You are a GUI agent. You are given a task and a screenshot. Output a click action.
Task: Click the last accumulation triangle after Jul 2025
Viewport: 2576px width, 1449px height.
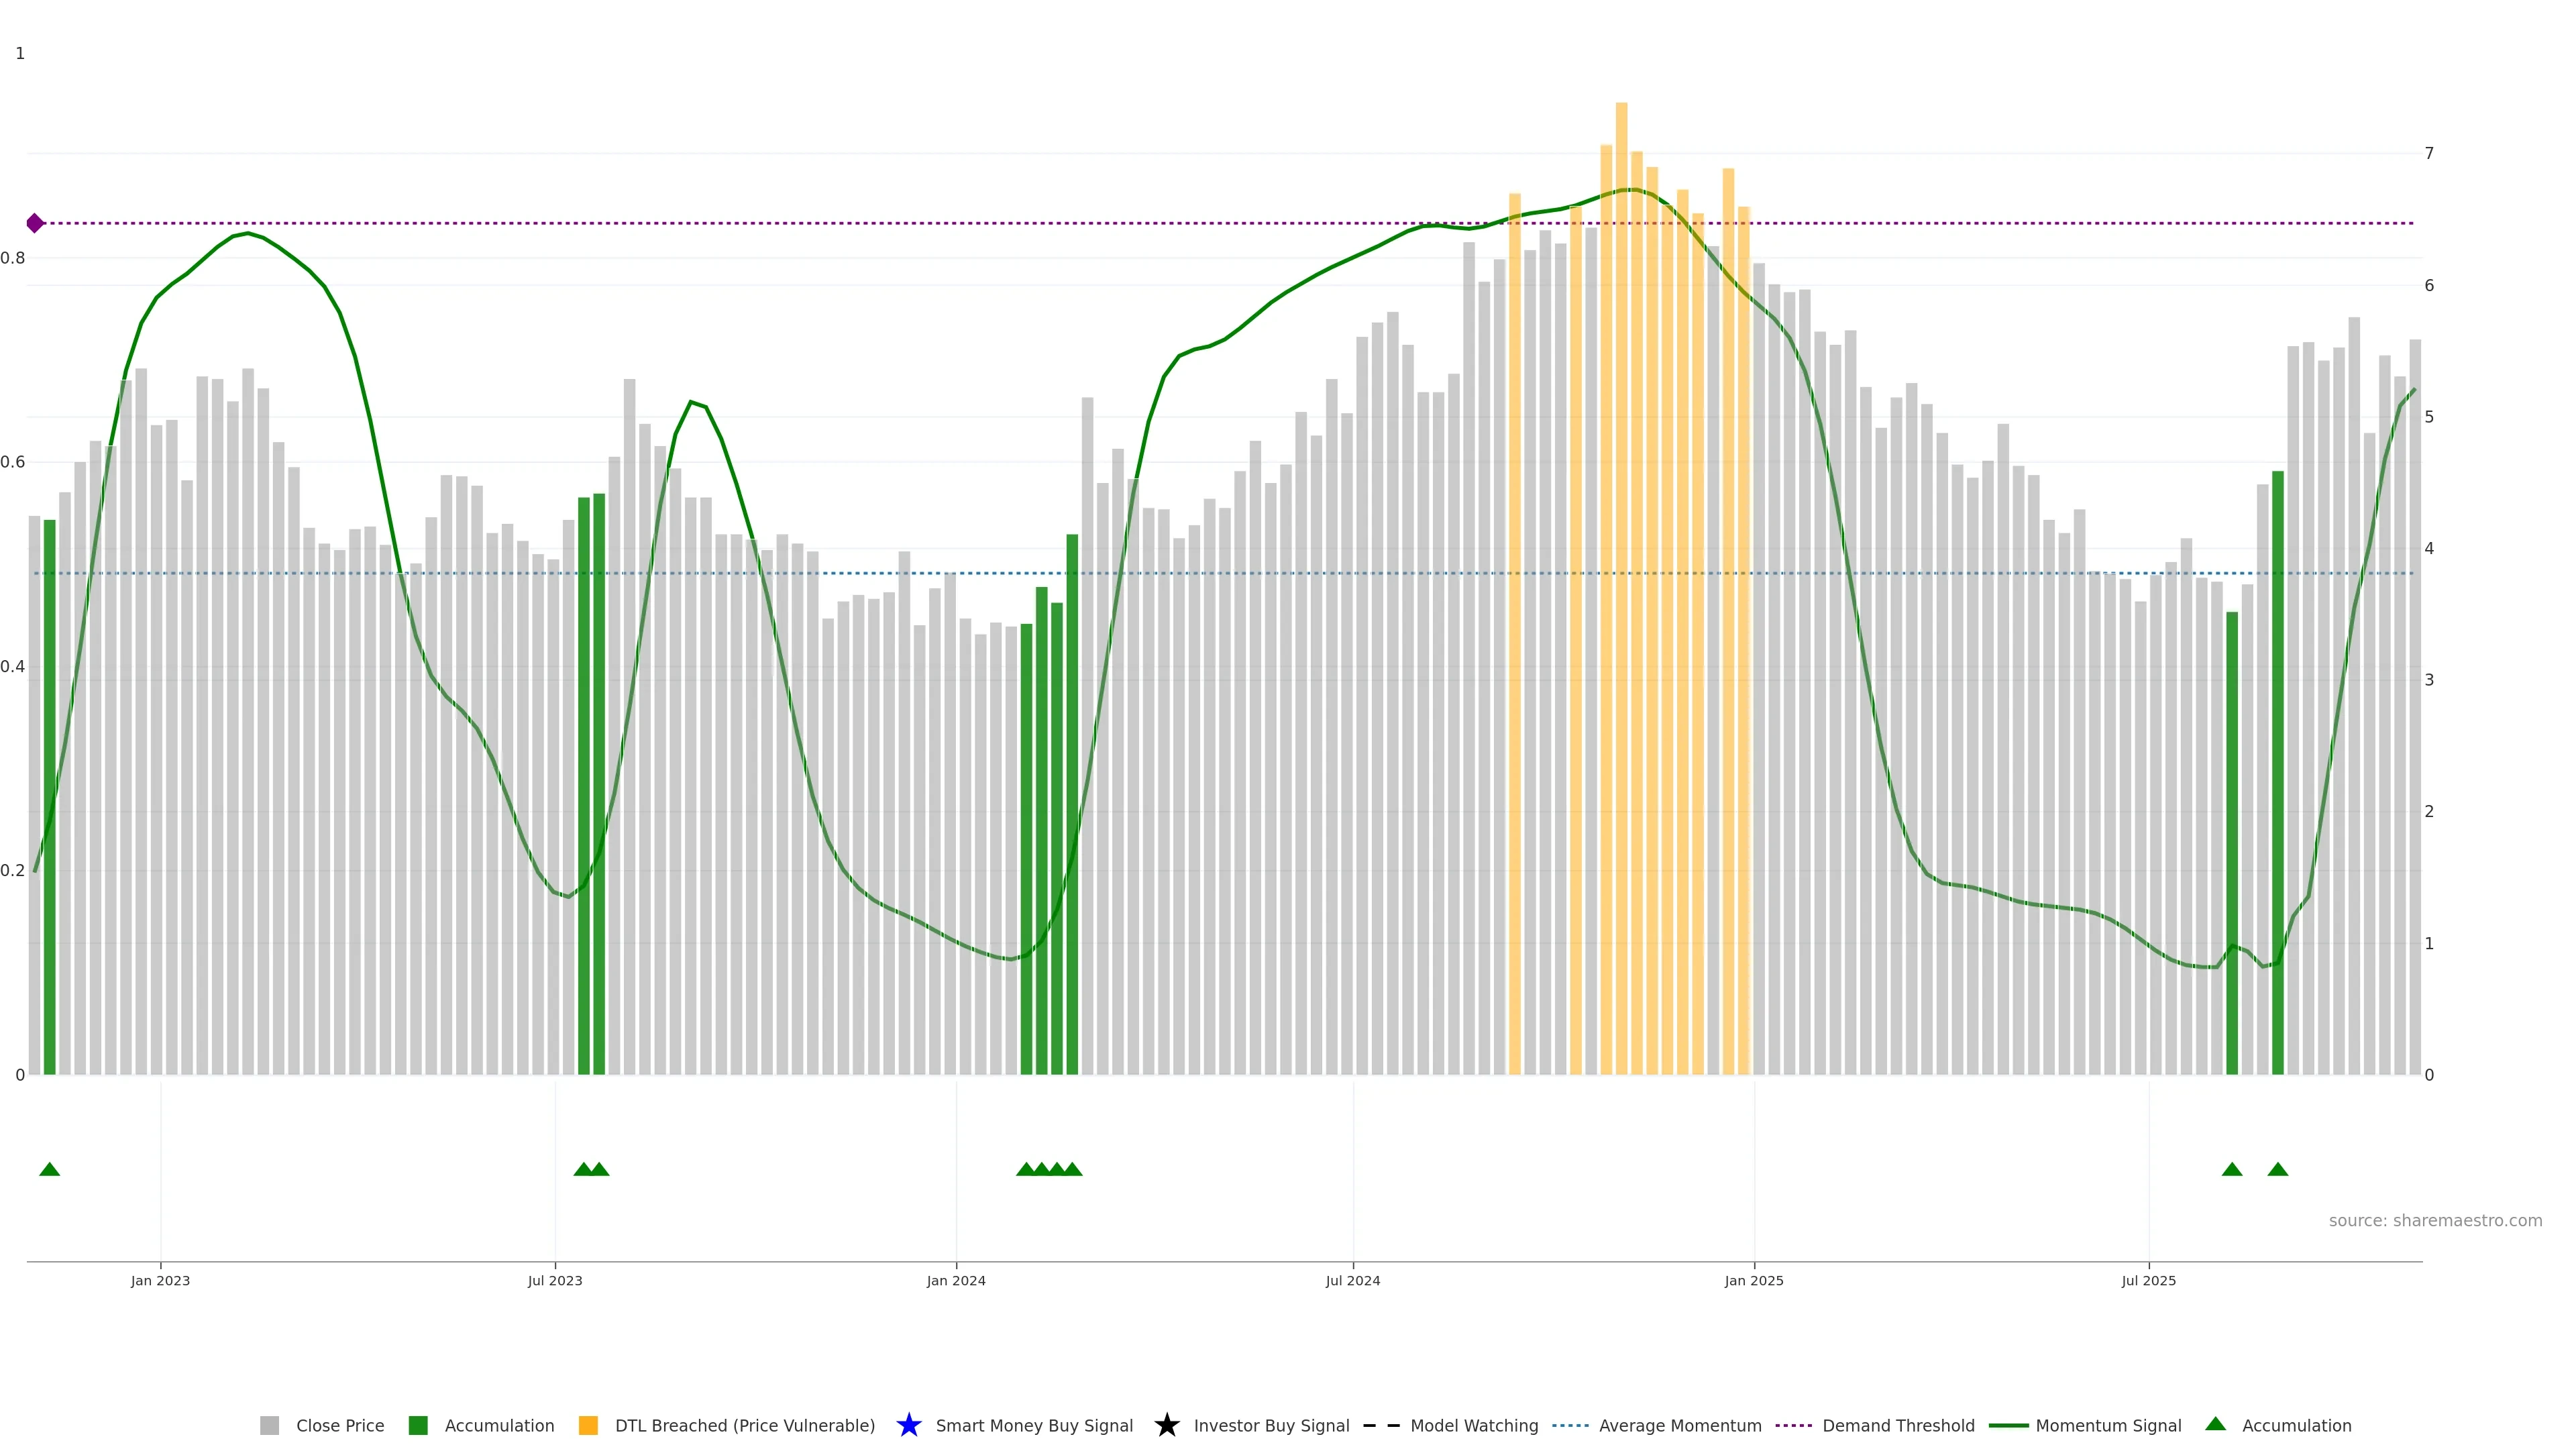tap(2277, 1169)
